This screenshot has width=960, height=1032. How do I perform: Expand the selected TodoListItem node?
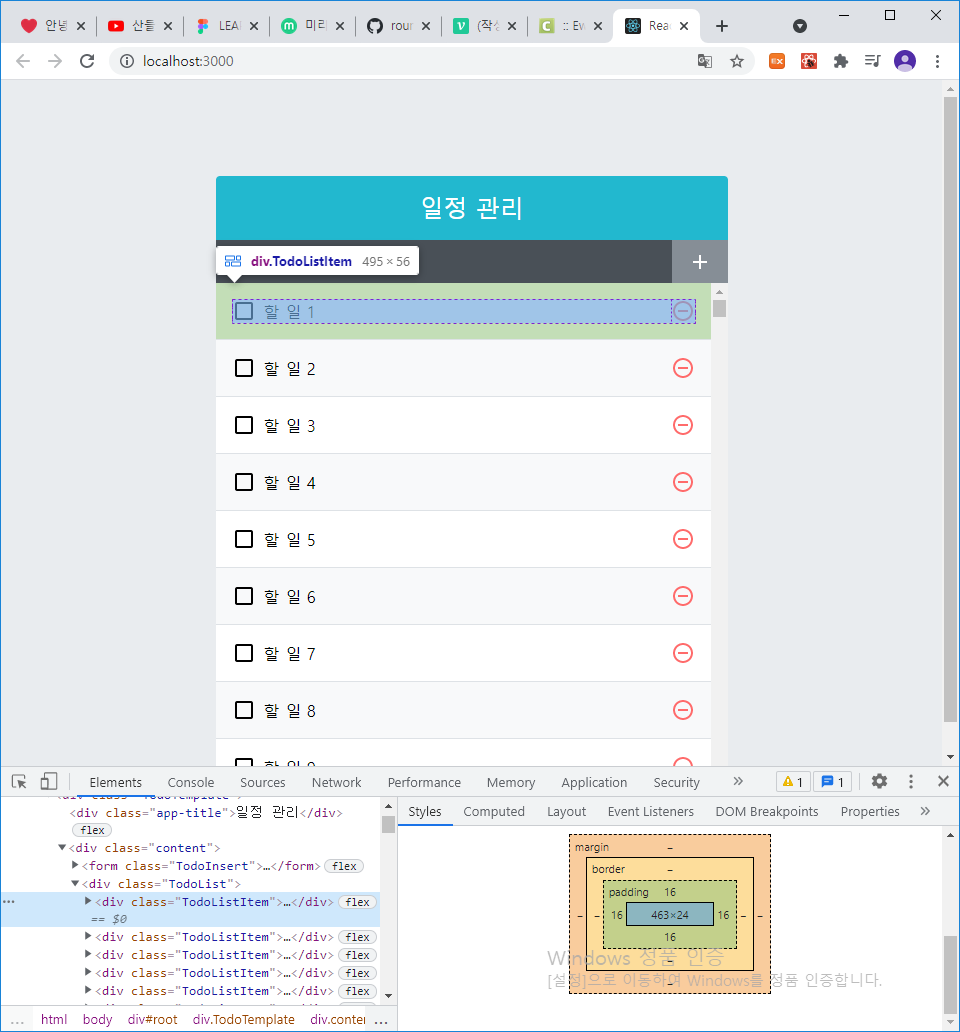tap(88, 901)
